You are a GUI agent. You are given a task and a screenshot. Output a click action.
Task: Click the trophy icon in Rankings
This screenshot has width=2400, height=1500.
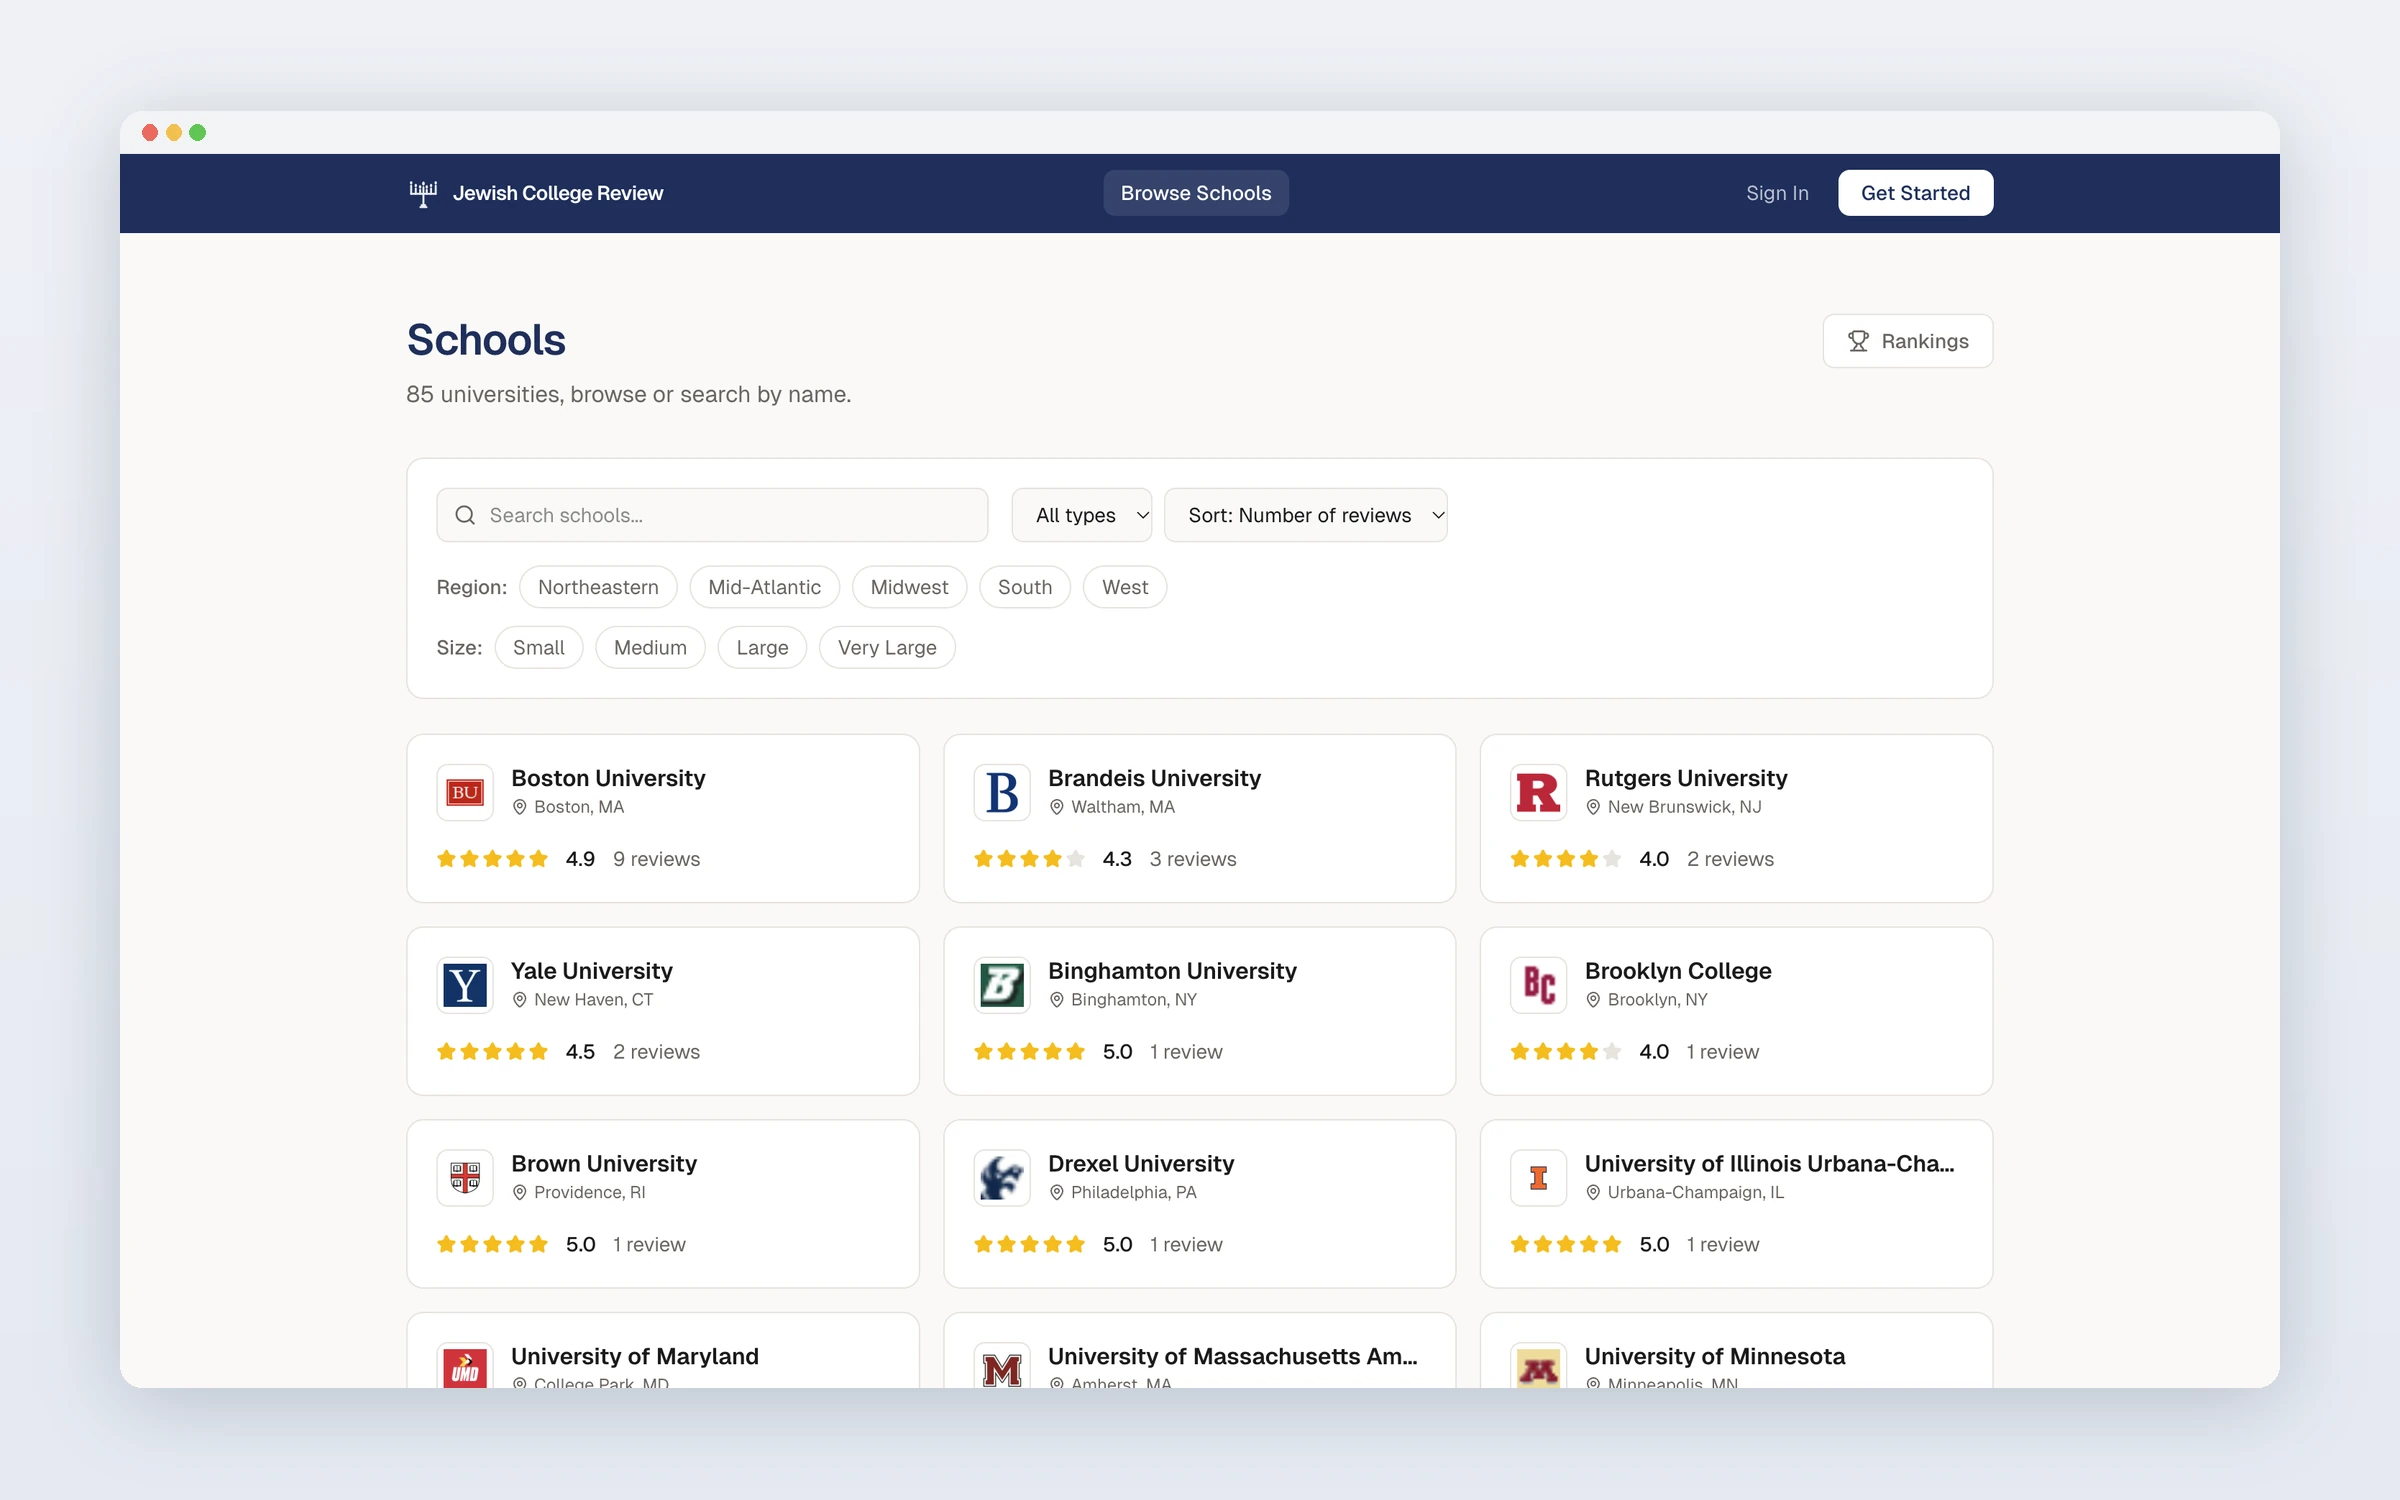[x=1858, y=341]
